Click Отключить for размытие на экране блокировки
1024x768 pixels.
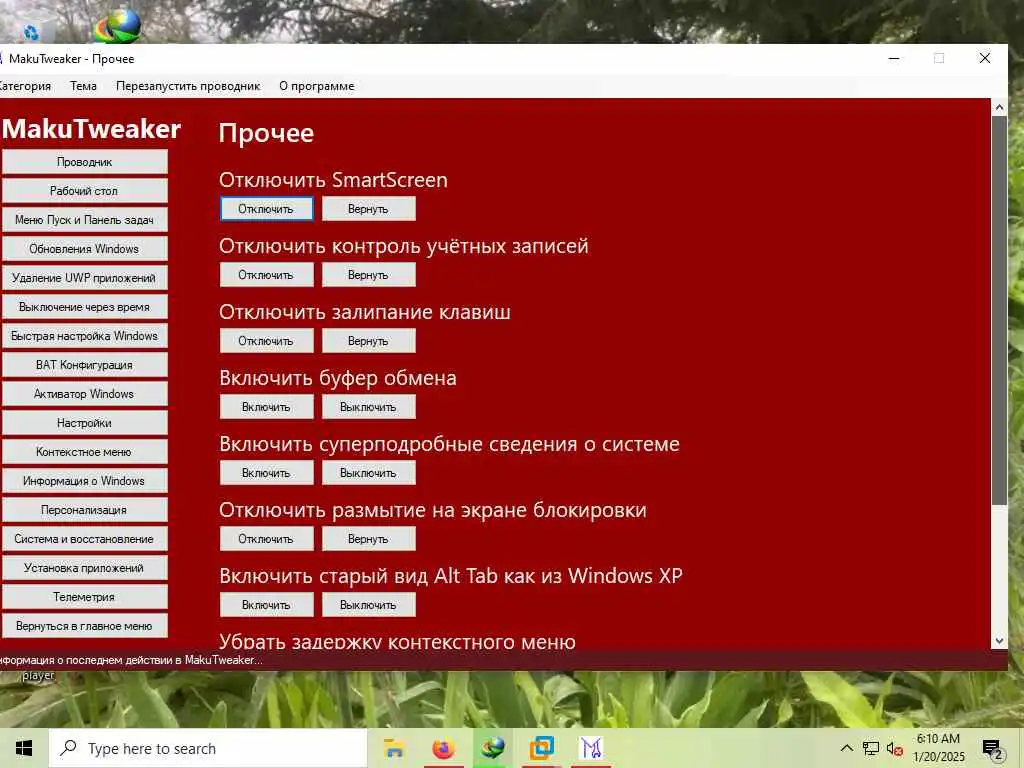click(x=266, y=539)
